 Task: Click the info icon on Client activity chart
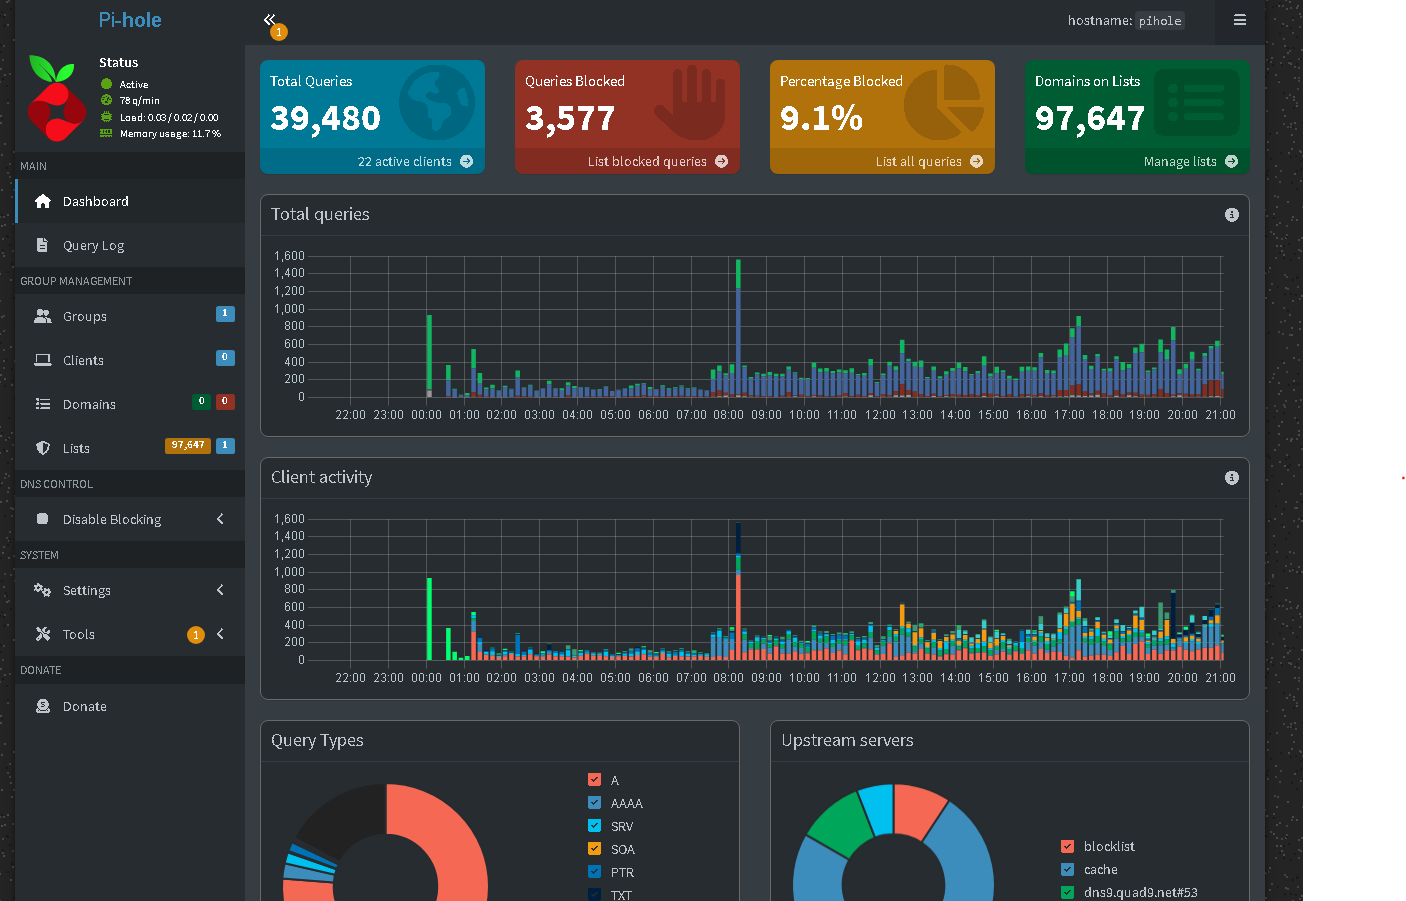[1232, 478]
